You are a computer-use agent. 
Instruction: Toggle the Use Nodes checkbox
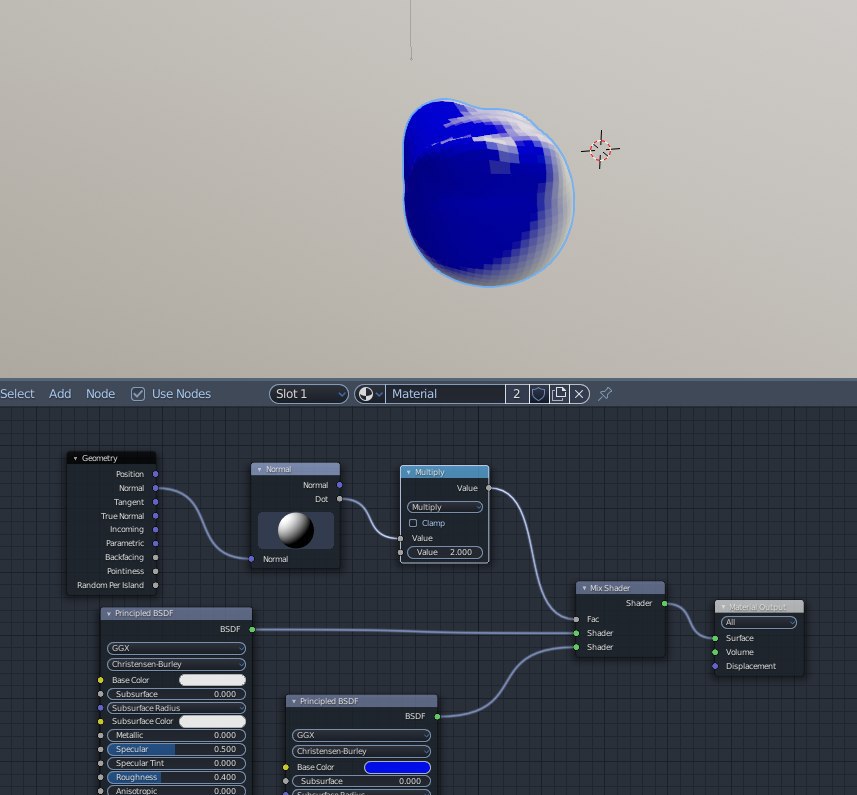click(138, 394)
